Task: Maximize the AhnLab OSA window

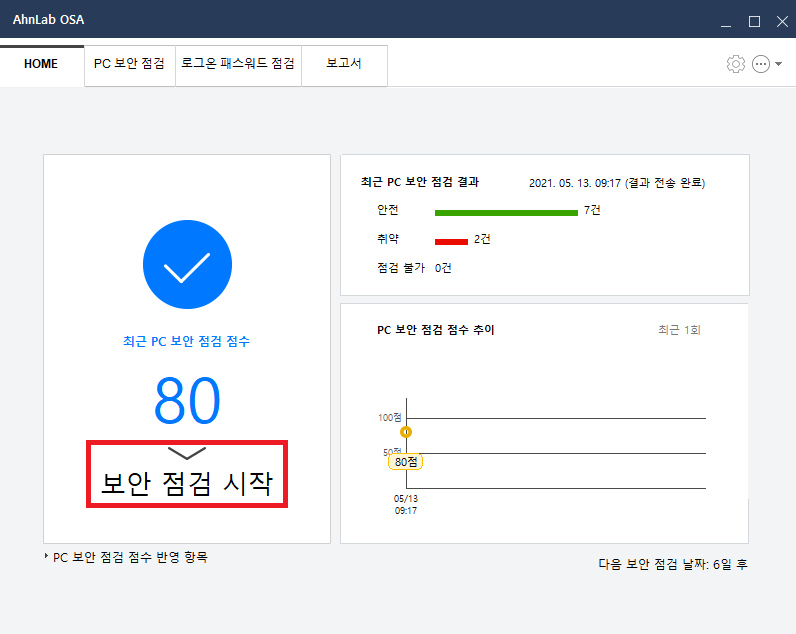Action: pyautogui.click(x=754, y=21)
